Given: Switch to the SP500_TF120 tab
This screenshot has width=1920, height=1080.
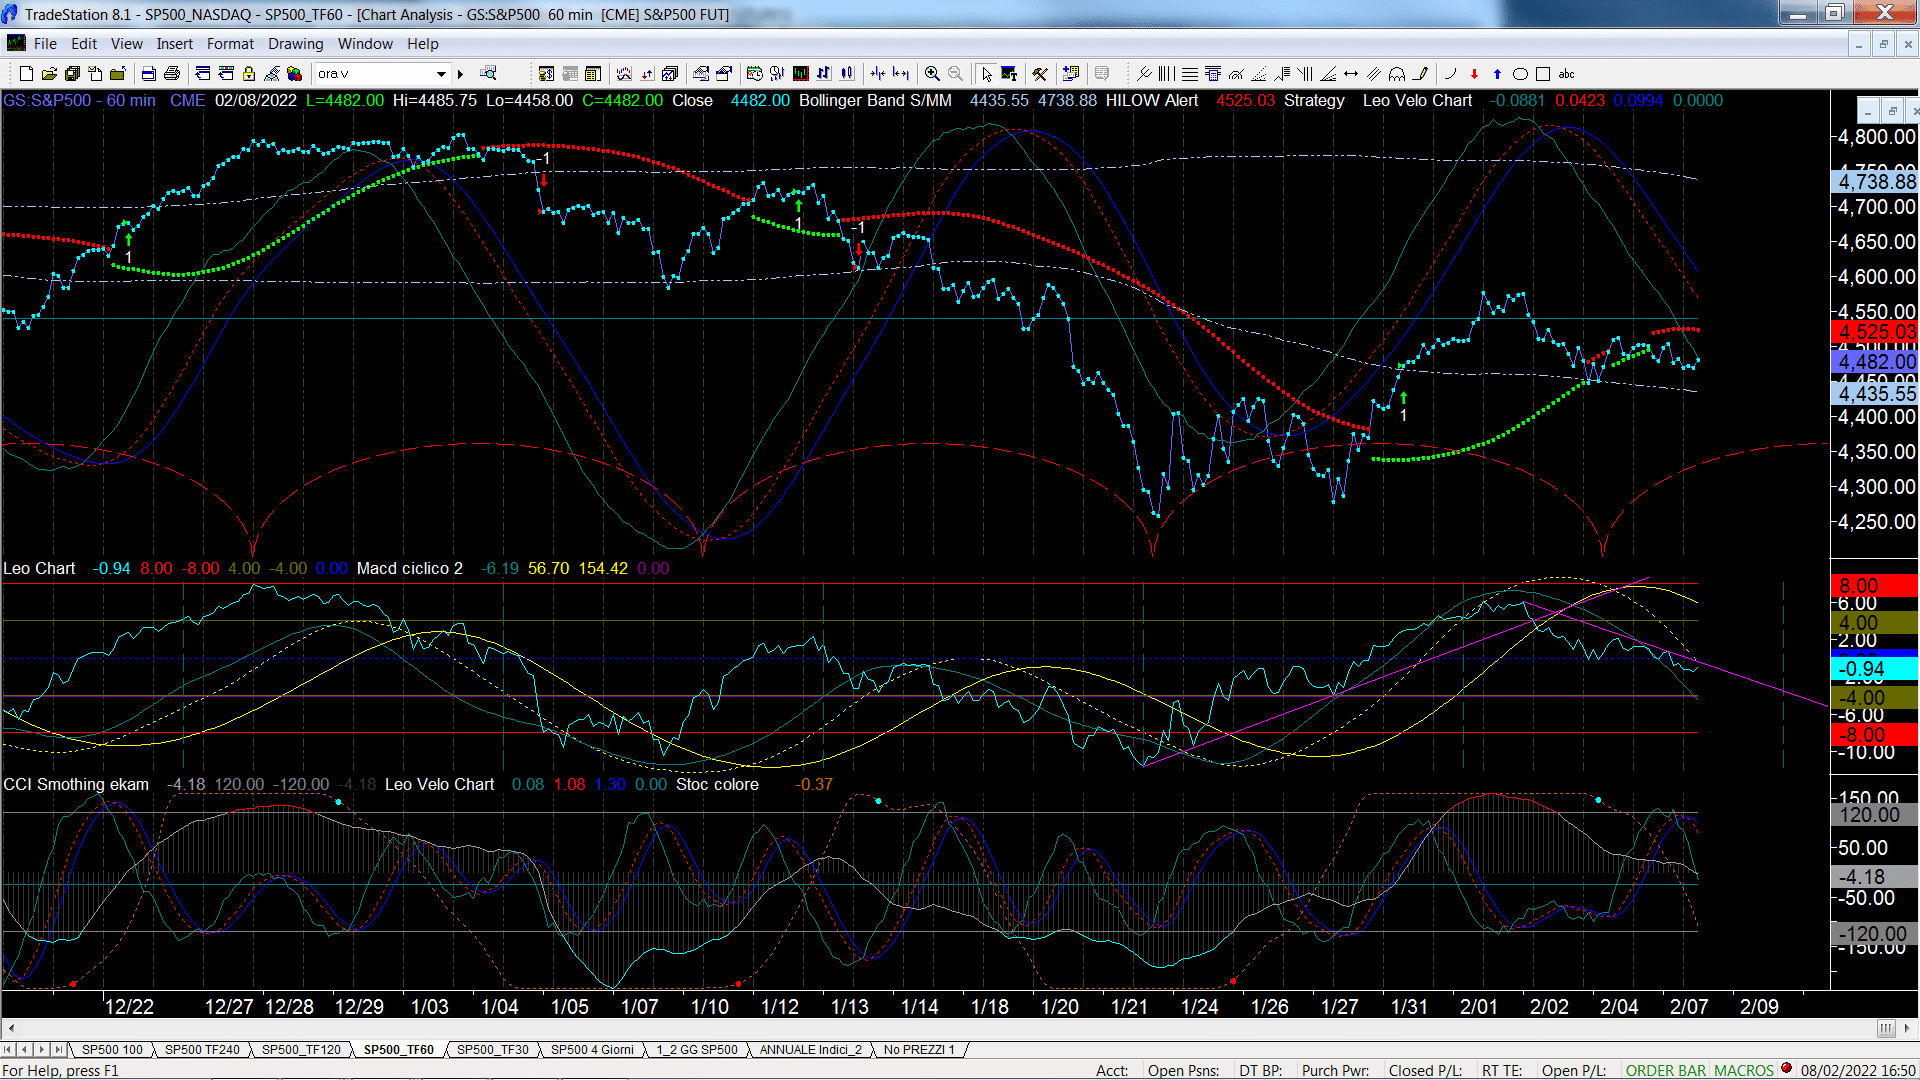Looking at the screenshot, I should (x=301, y=1050).
